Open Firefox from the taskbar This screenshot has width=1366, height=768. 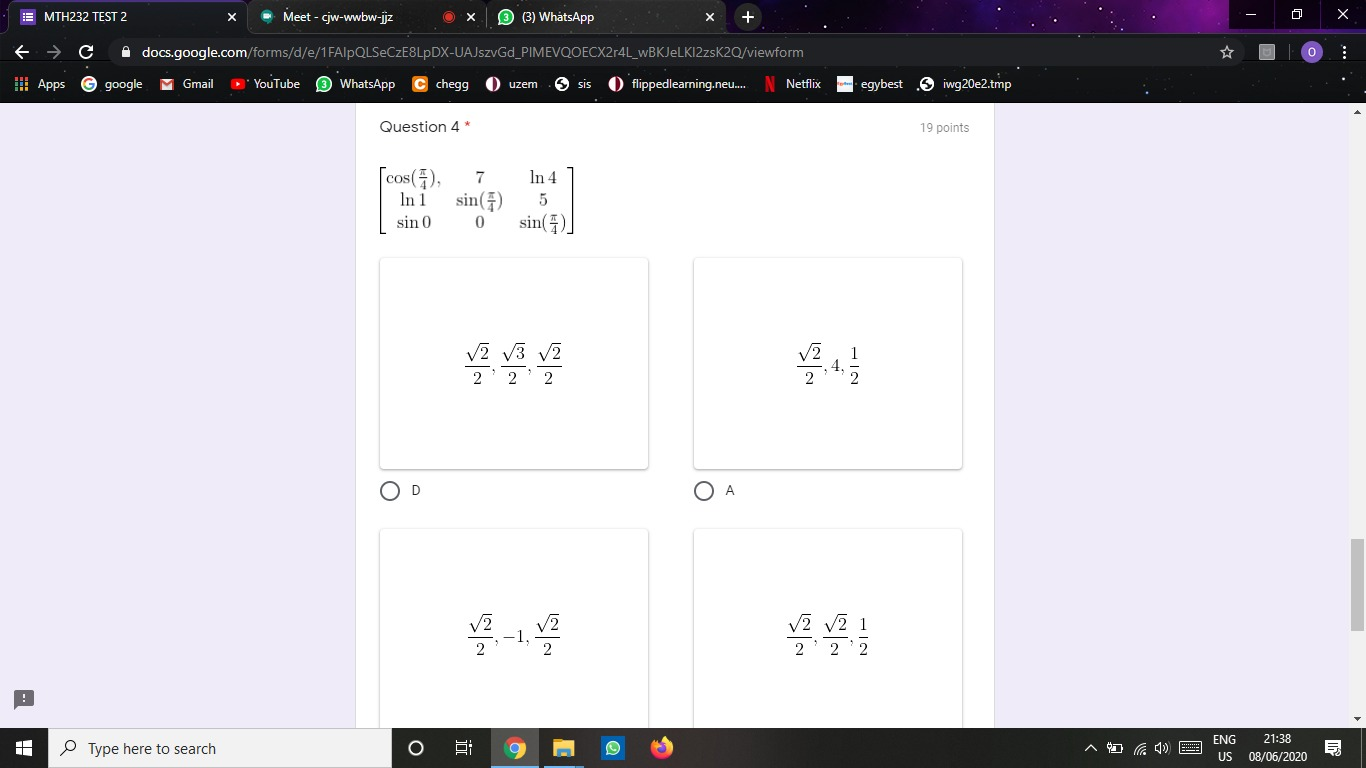[x=661, y=748]
